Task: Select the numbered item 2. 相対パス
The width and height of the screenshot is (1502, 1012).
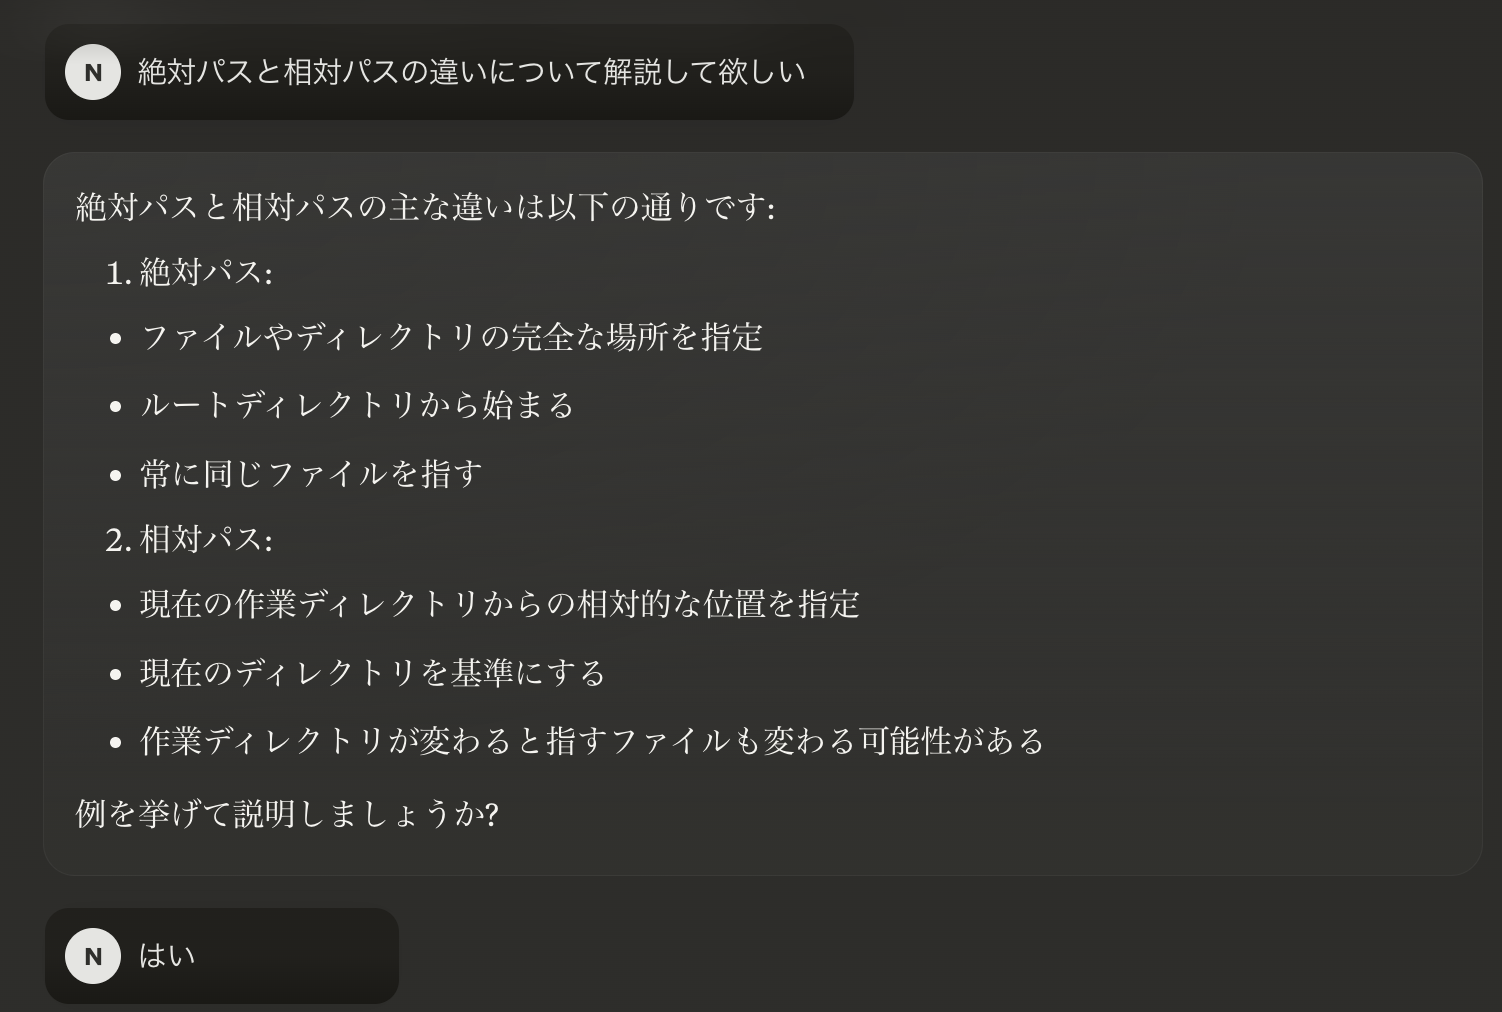Action: click(190, 540)
